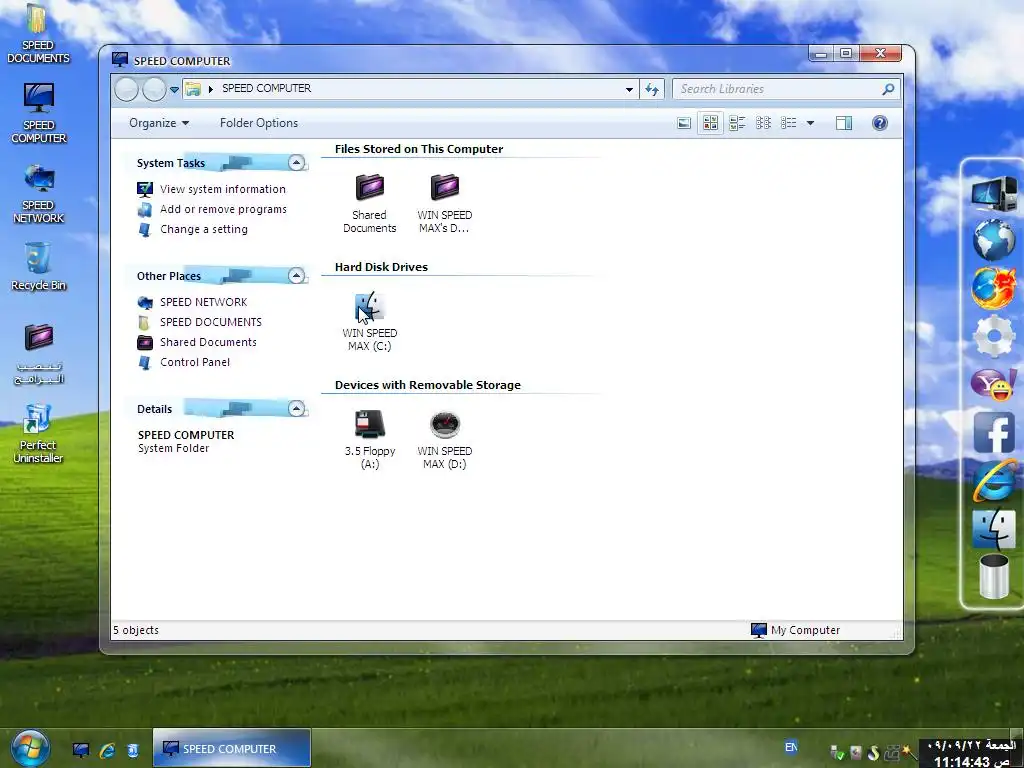Collapse the Other Places section
Image resolution: width=1024 pixels, height=768 pixels.
point(296,276)
